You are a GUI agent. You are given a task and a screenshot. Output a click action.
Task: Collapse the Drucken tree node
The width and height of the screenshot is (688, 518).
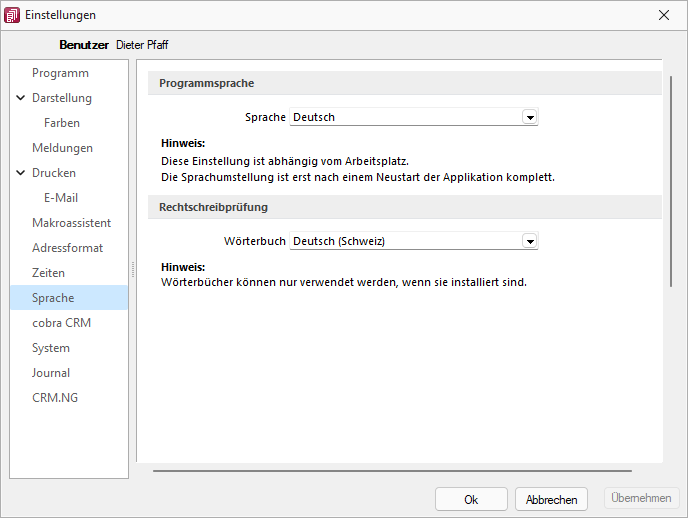click(21, 173)
